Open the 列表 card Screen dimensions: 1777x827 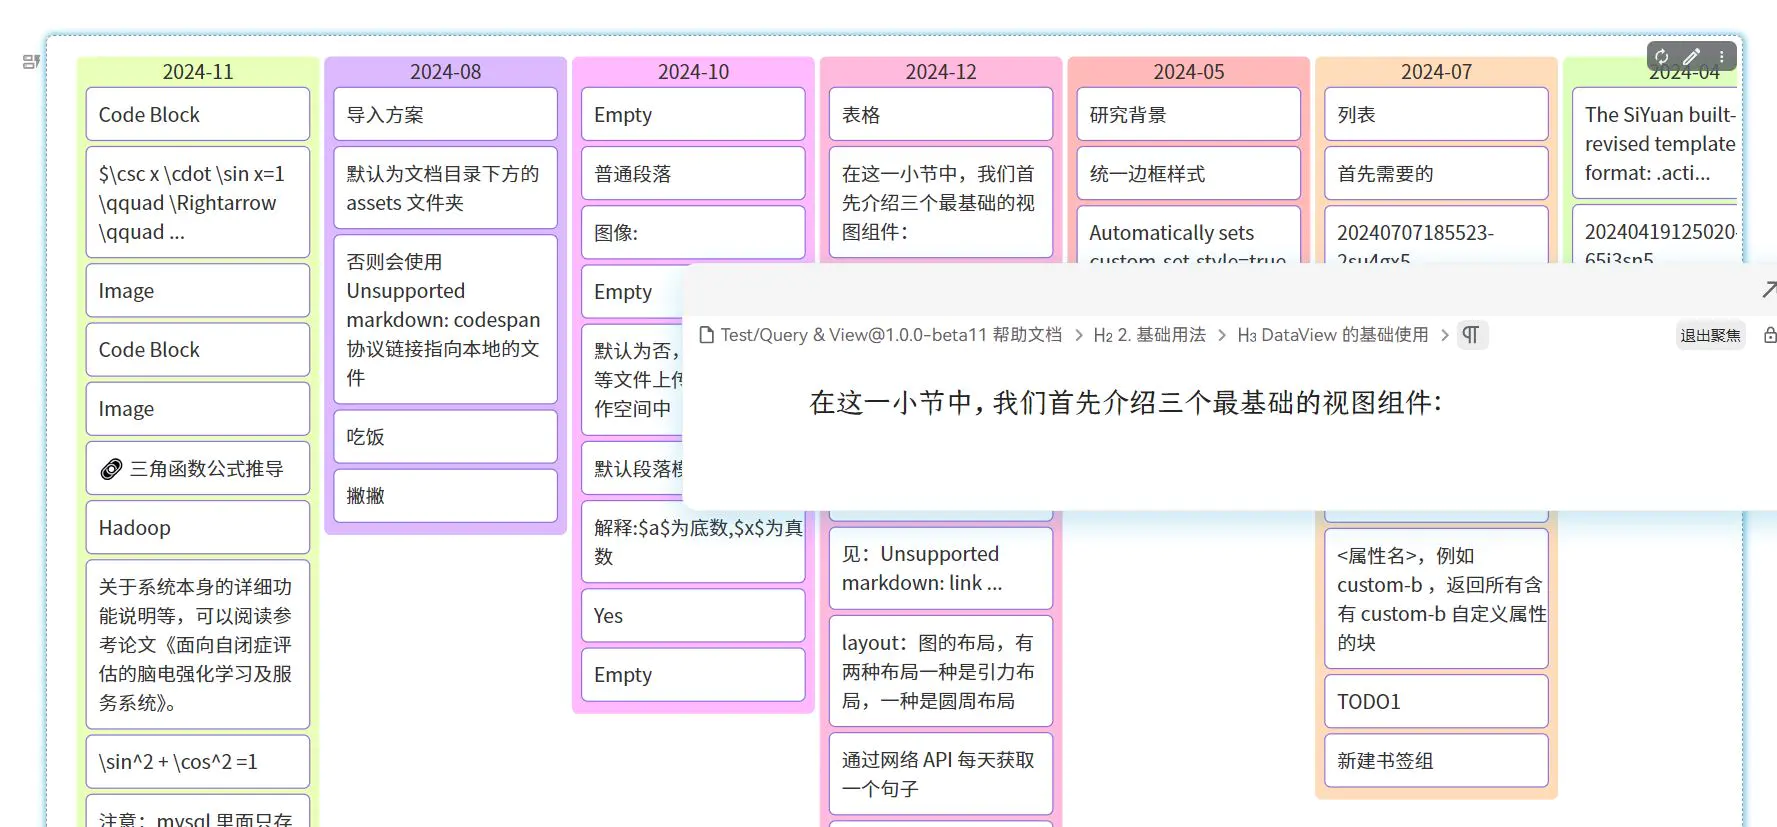(1436, 115)
